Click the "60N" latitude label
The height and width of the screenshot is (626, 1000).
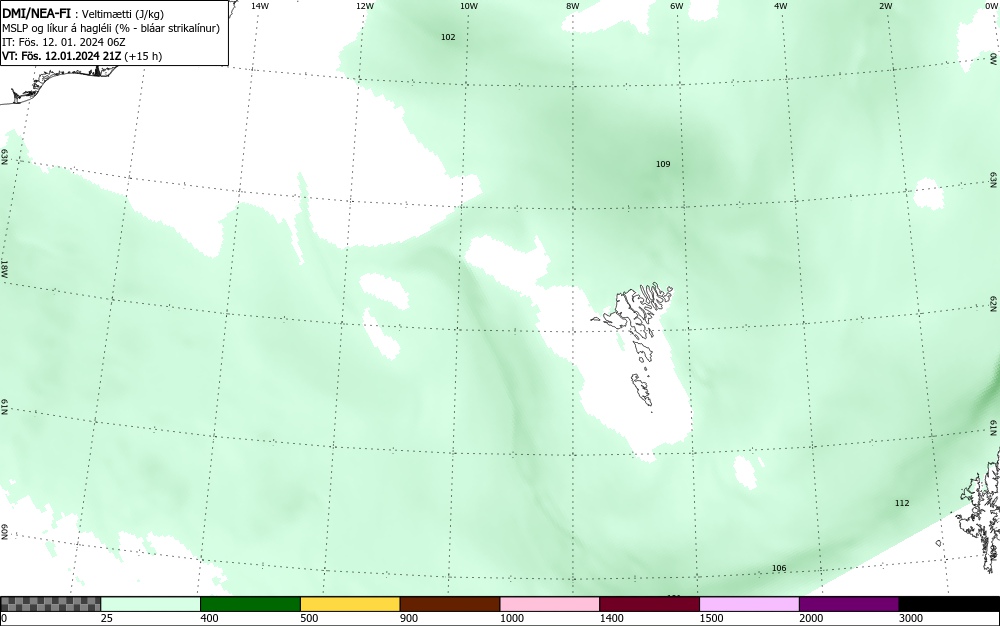pos(4,532)
